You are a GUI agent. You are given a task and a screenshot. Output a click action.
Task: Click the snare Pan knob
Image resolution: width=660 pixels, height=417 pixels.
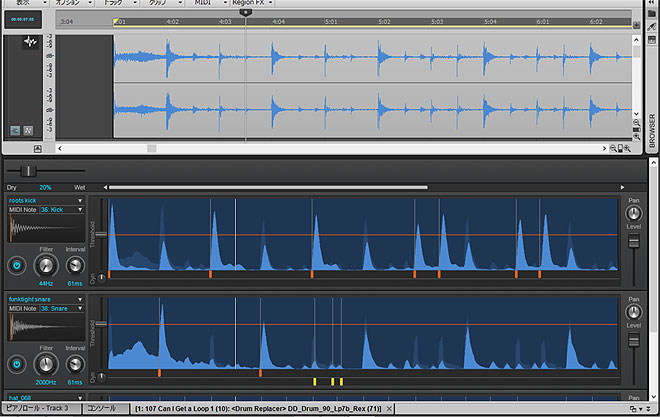(x=633, y=312)
